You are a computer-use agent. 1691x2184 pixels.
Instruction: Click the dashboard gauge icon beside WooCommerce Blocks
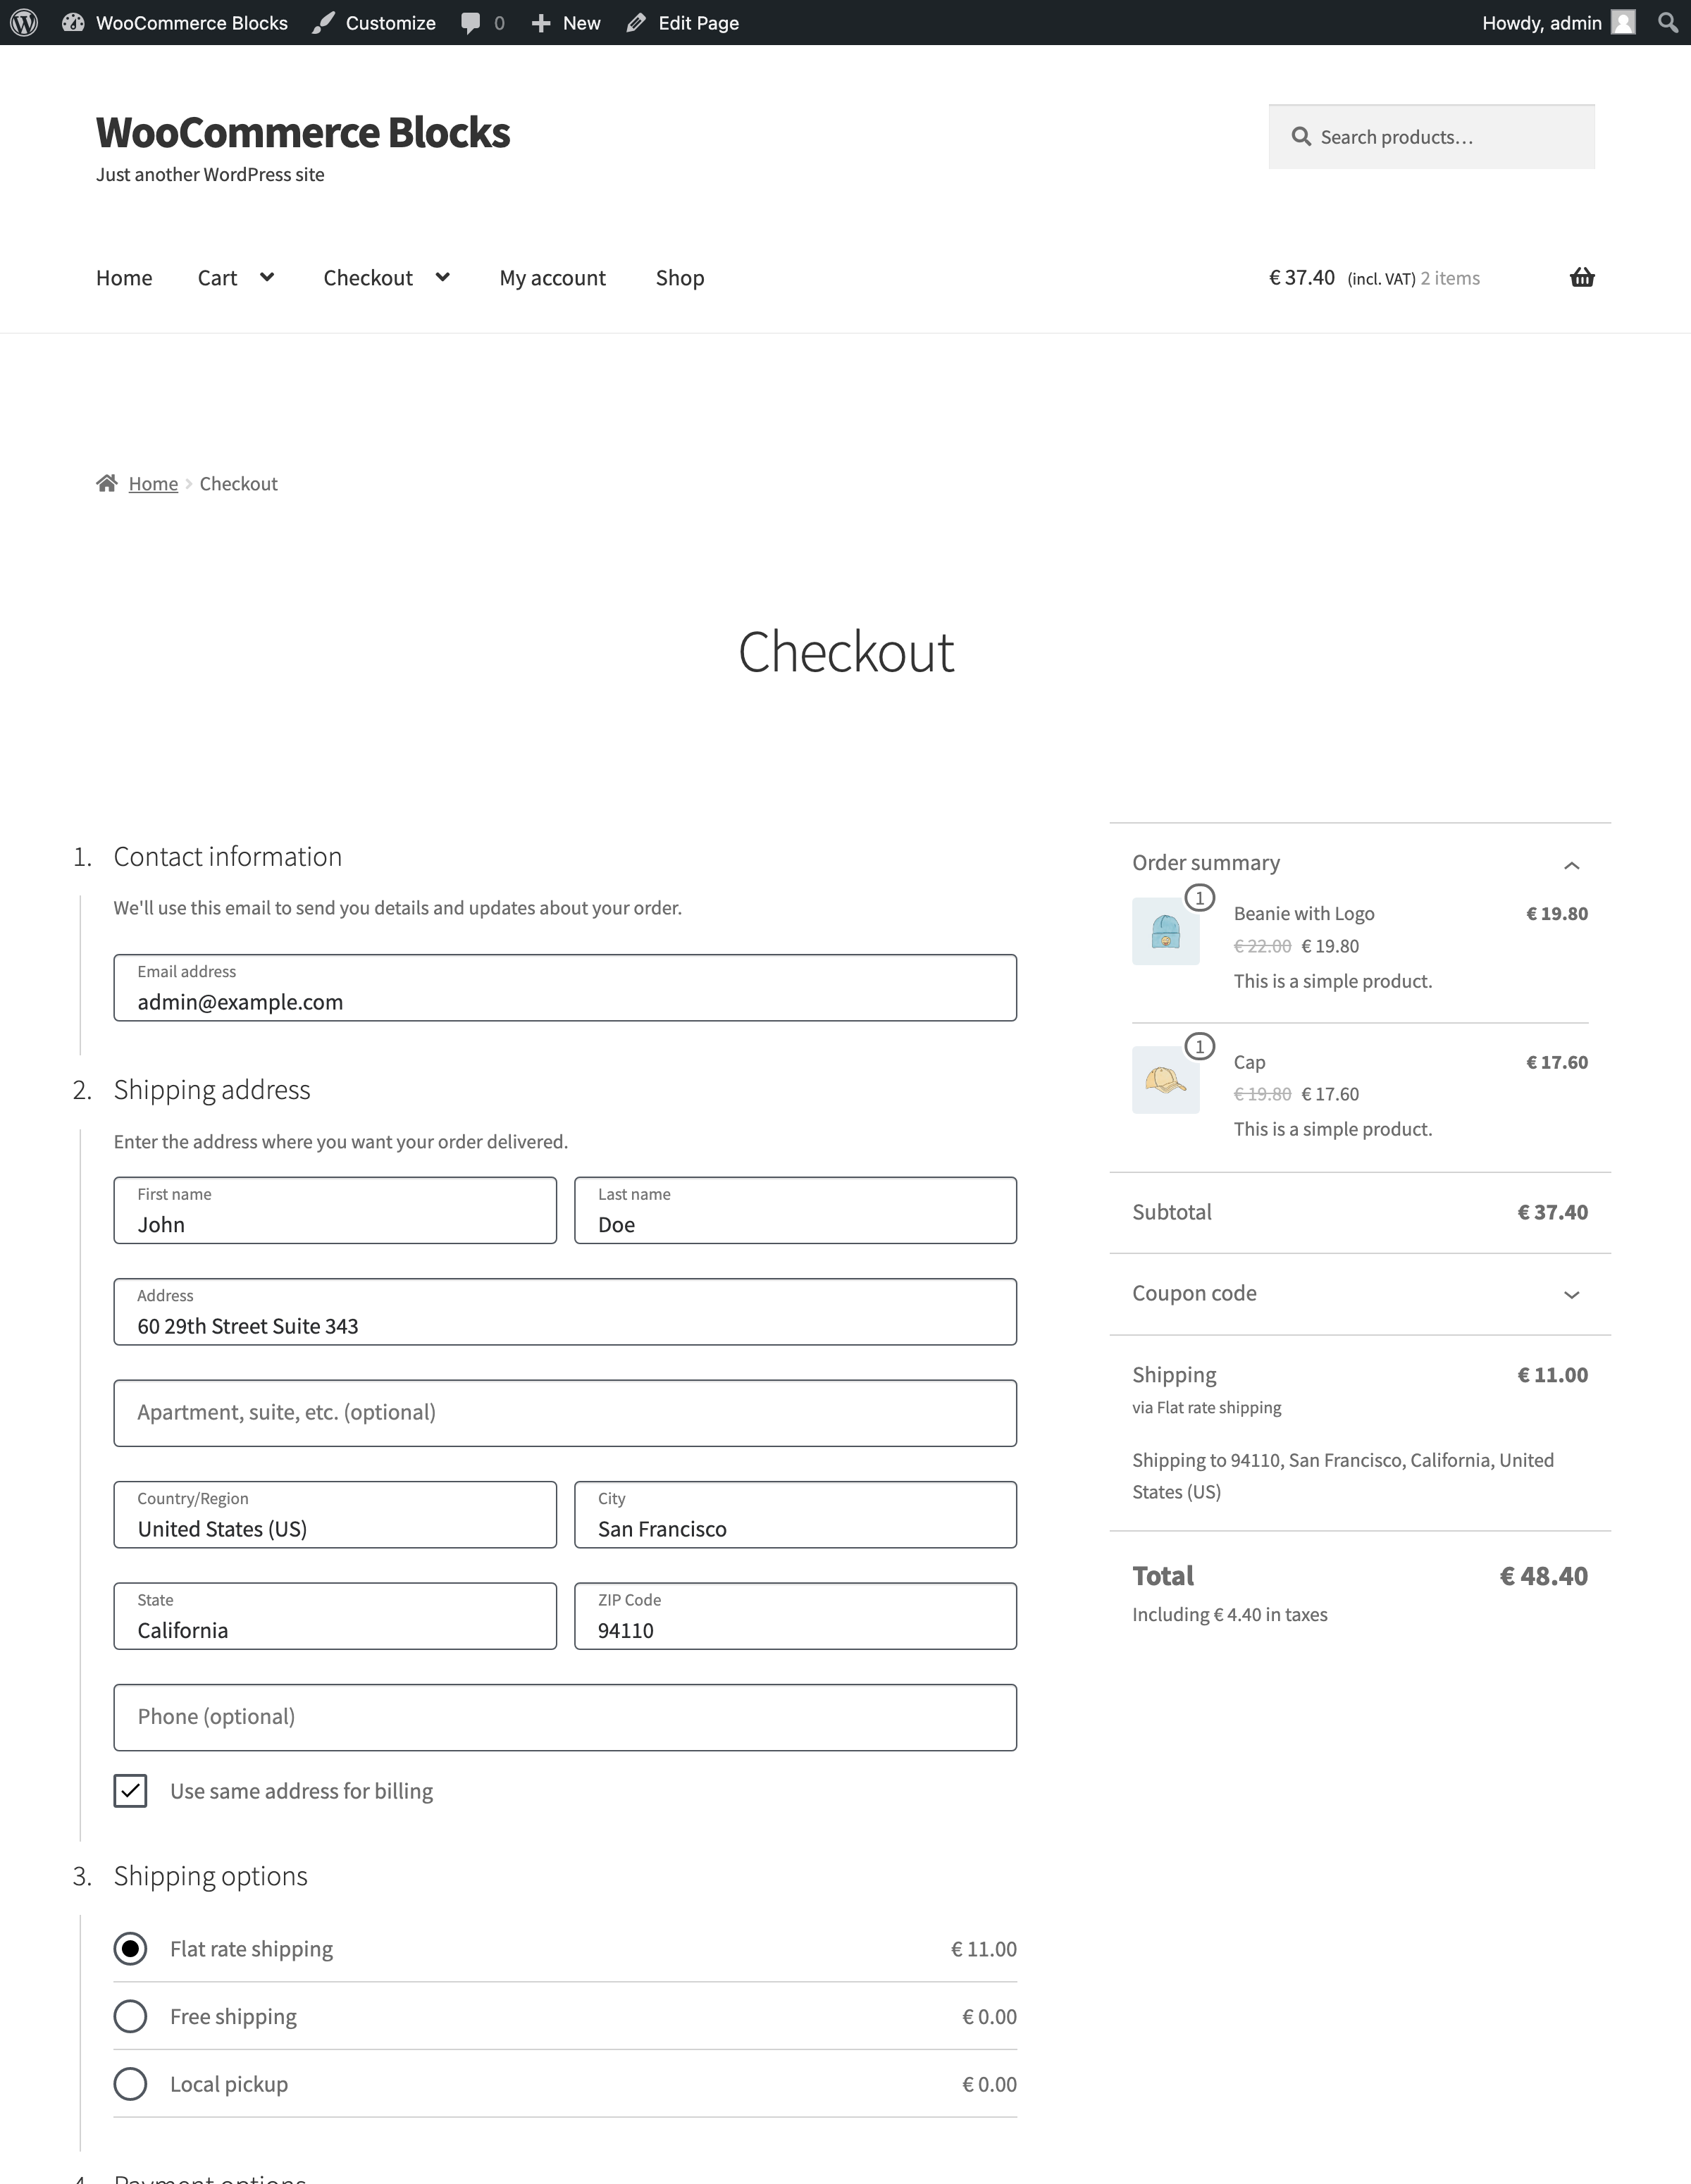(73, 22)
